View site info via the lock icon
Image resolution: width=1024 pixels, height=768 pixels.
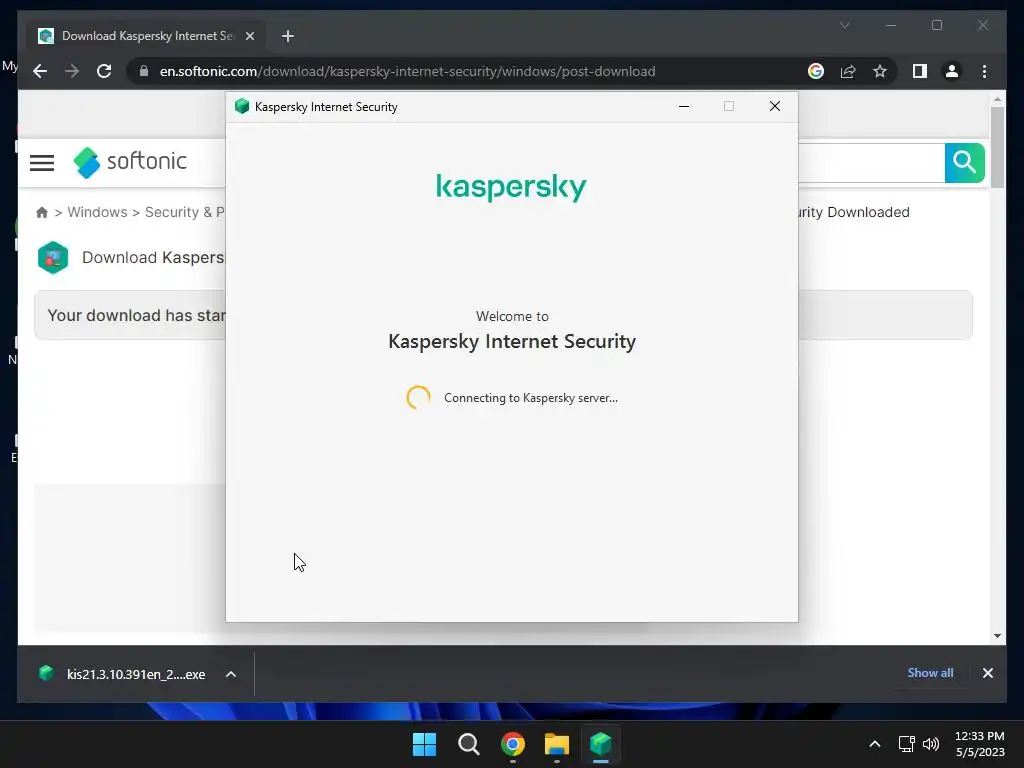[144, 71]
